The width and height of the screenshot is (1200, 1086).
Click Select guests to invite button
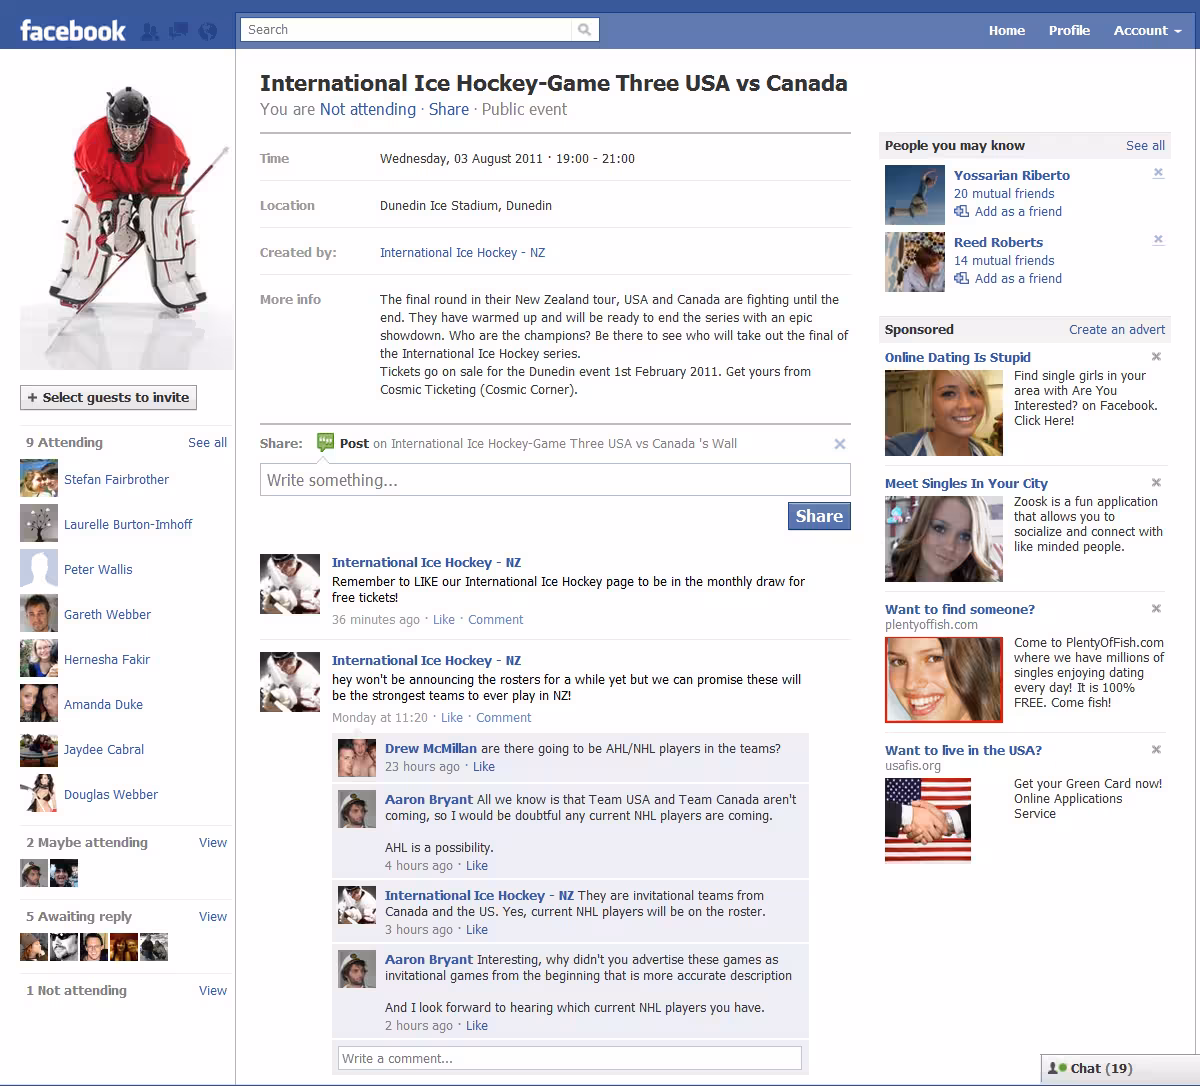click(x=108, y=397)
